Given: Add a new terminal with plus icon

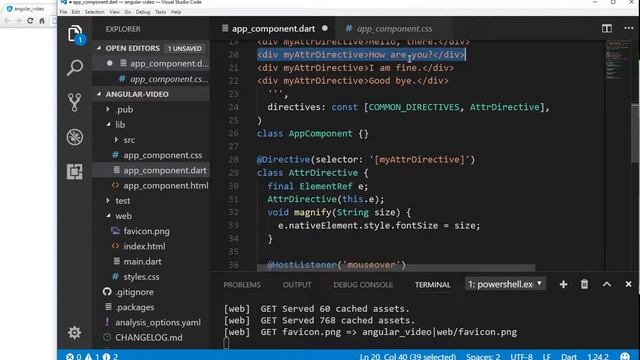Looking at the screenshot, I should [563, 284].
